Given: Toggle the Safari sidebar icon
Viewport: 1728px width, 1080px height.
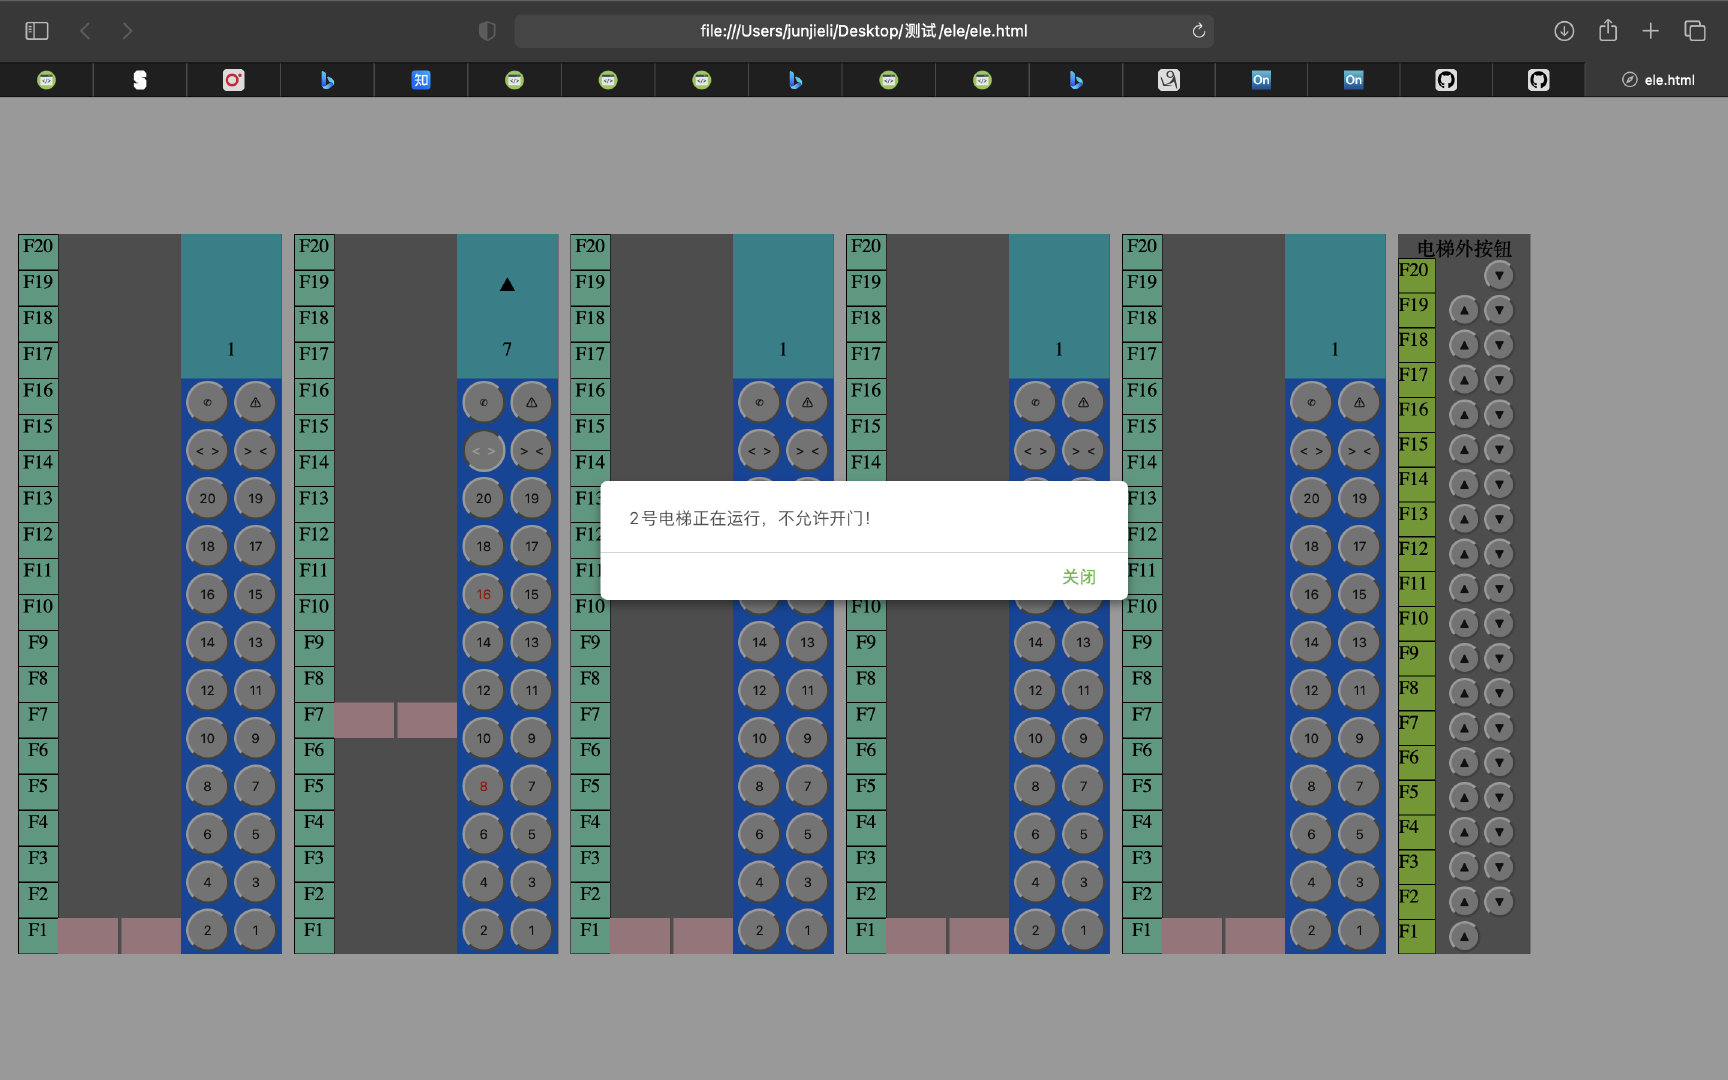Looking at the screenshot, I should click(37, 31).
